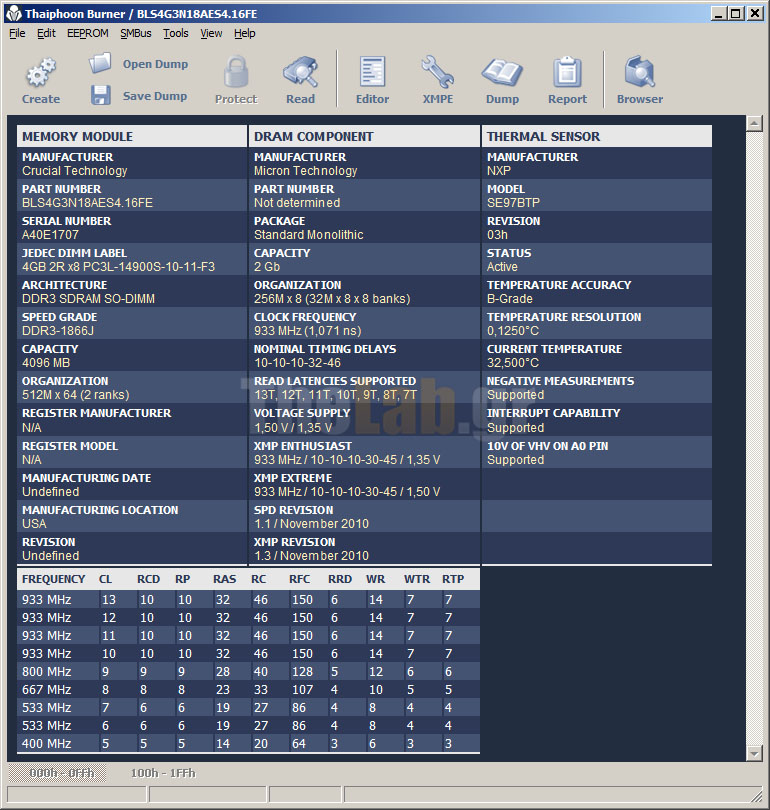This screenshot has width=770, height=810.
Task: Open the Help menu
Action: (x=245, y=34)
